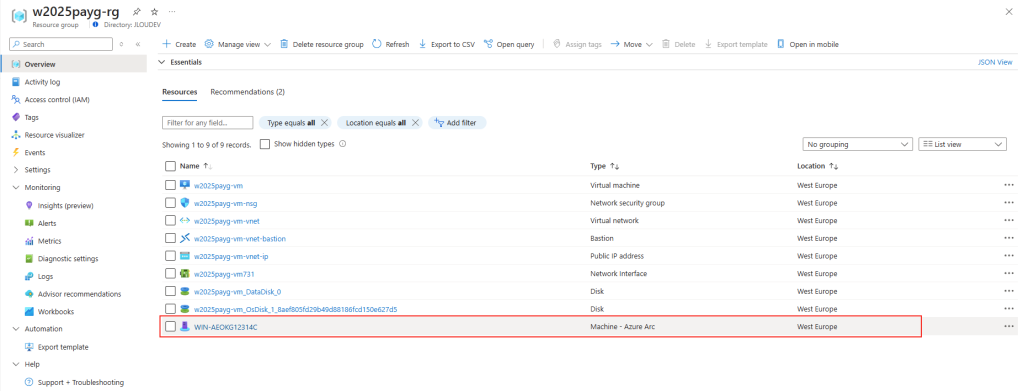Click Add filter
Screen dimensions: 1024x391
tap(457, 123)
